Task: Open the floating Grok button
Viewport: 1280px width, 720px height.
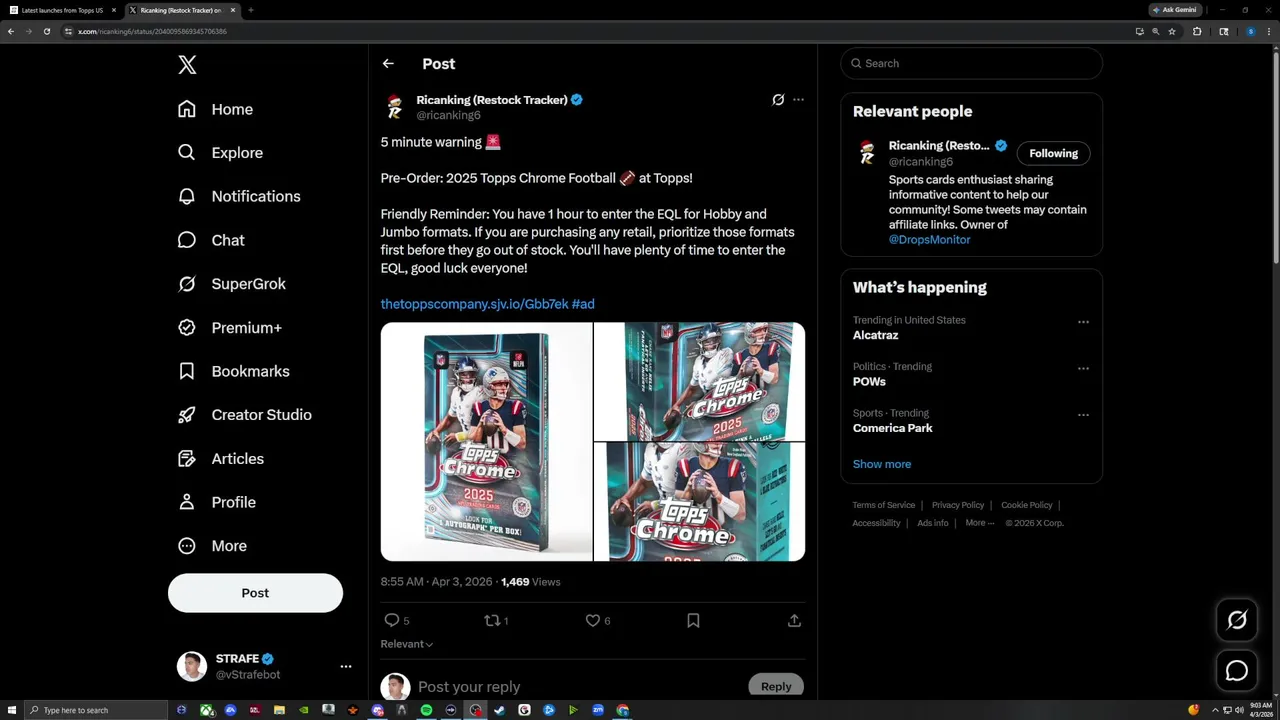Action: click(1237, 621)
